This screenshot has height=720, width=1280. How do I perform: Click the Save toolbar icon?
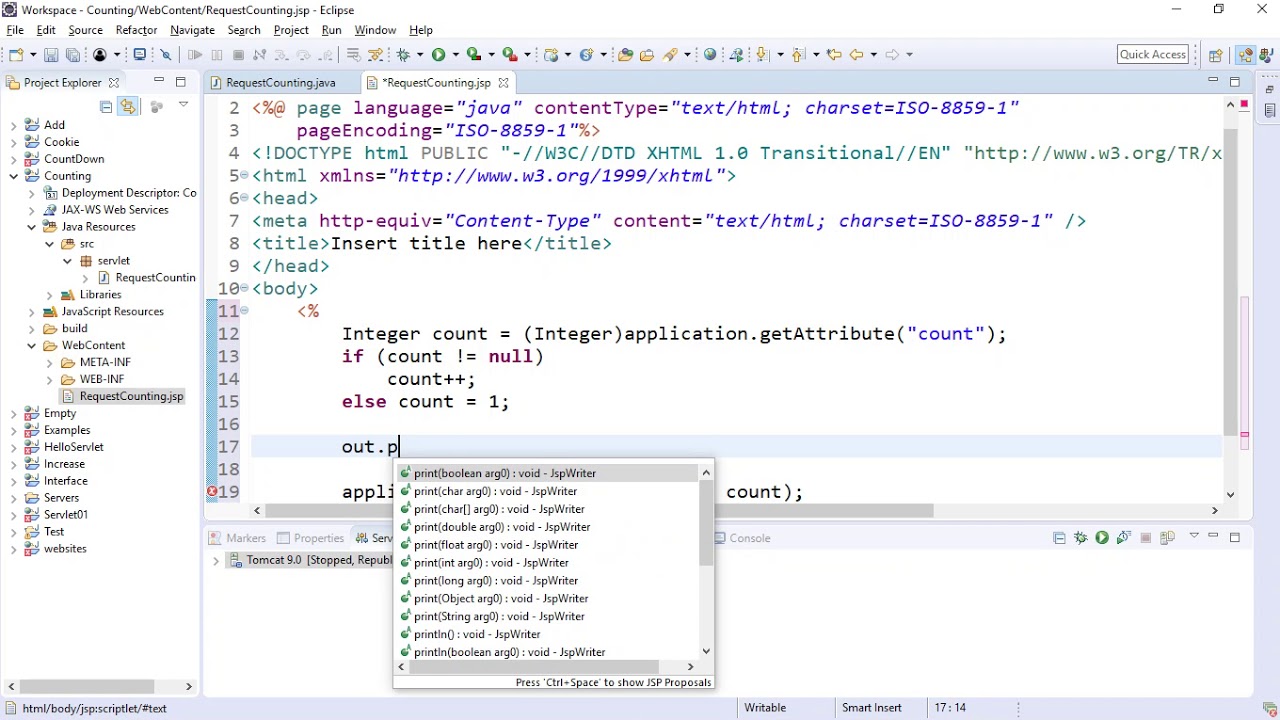pos(51,55)
